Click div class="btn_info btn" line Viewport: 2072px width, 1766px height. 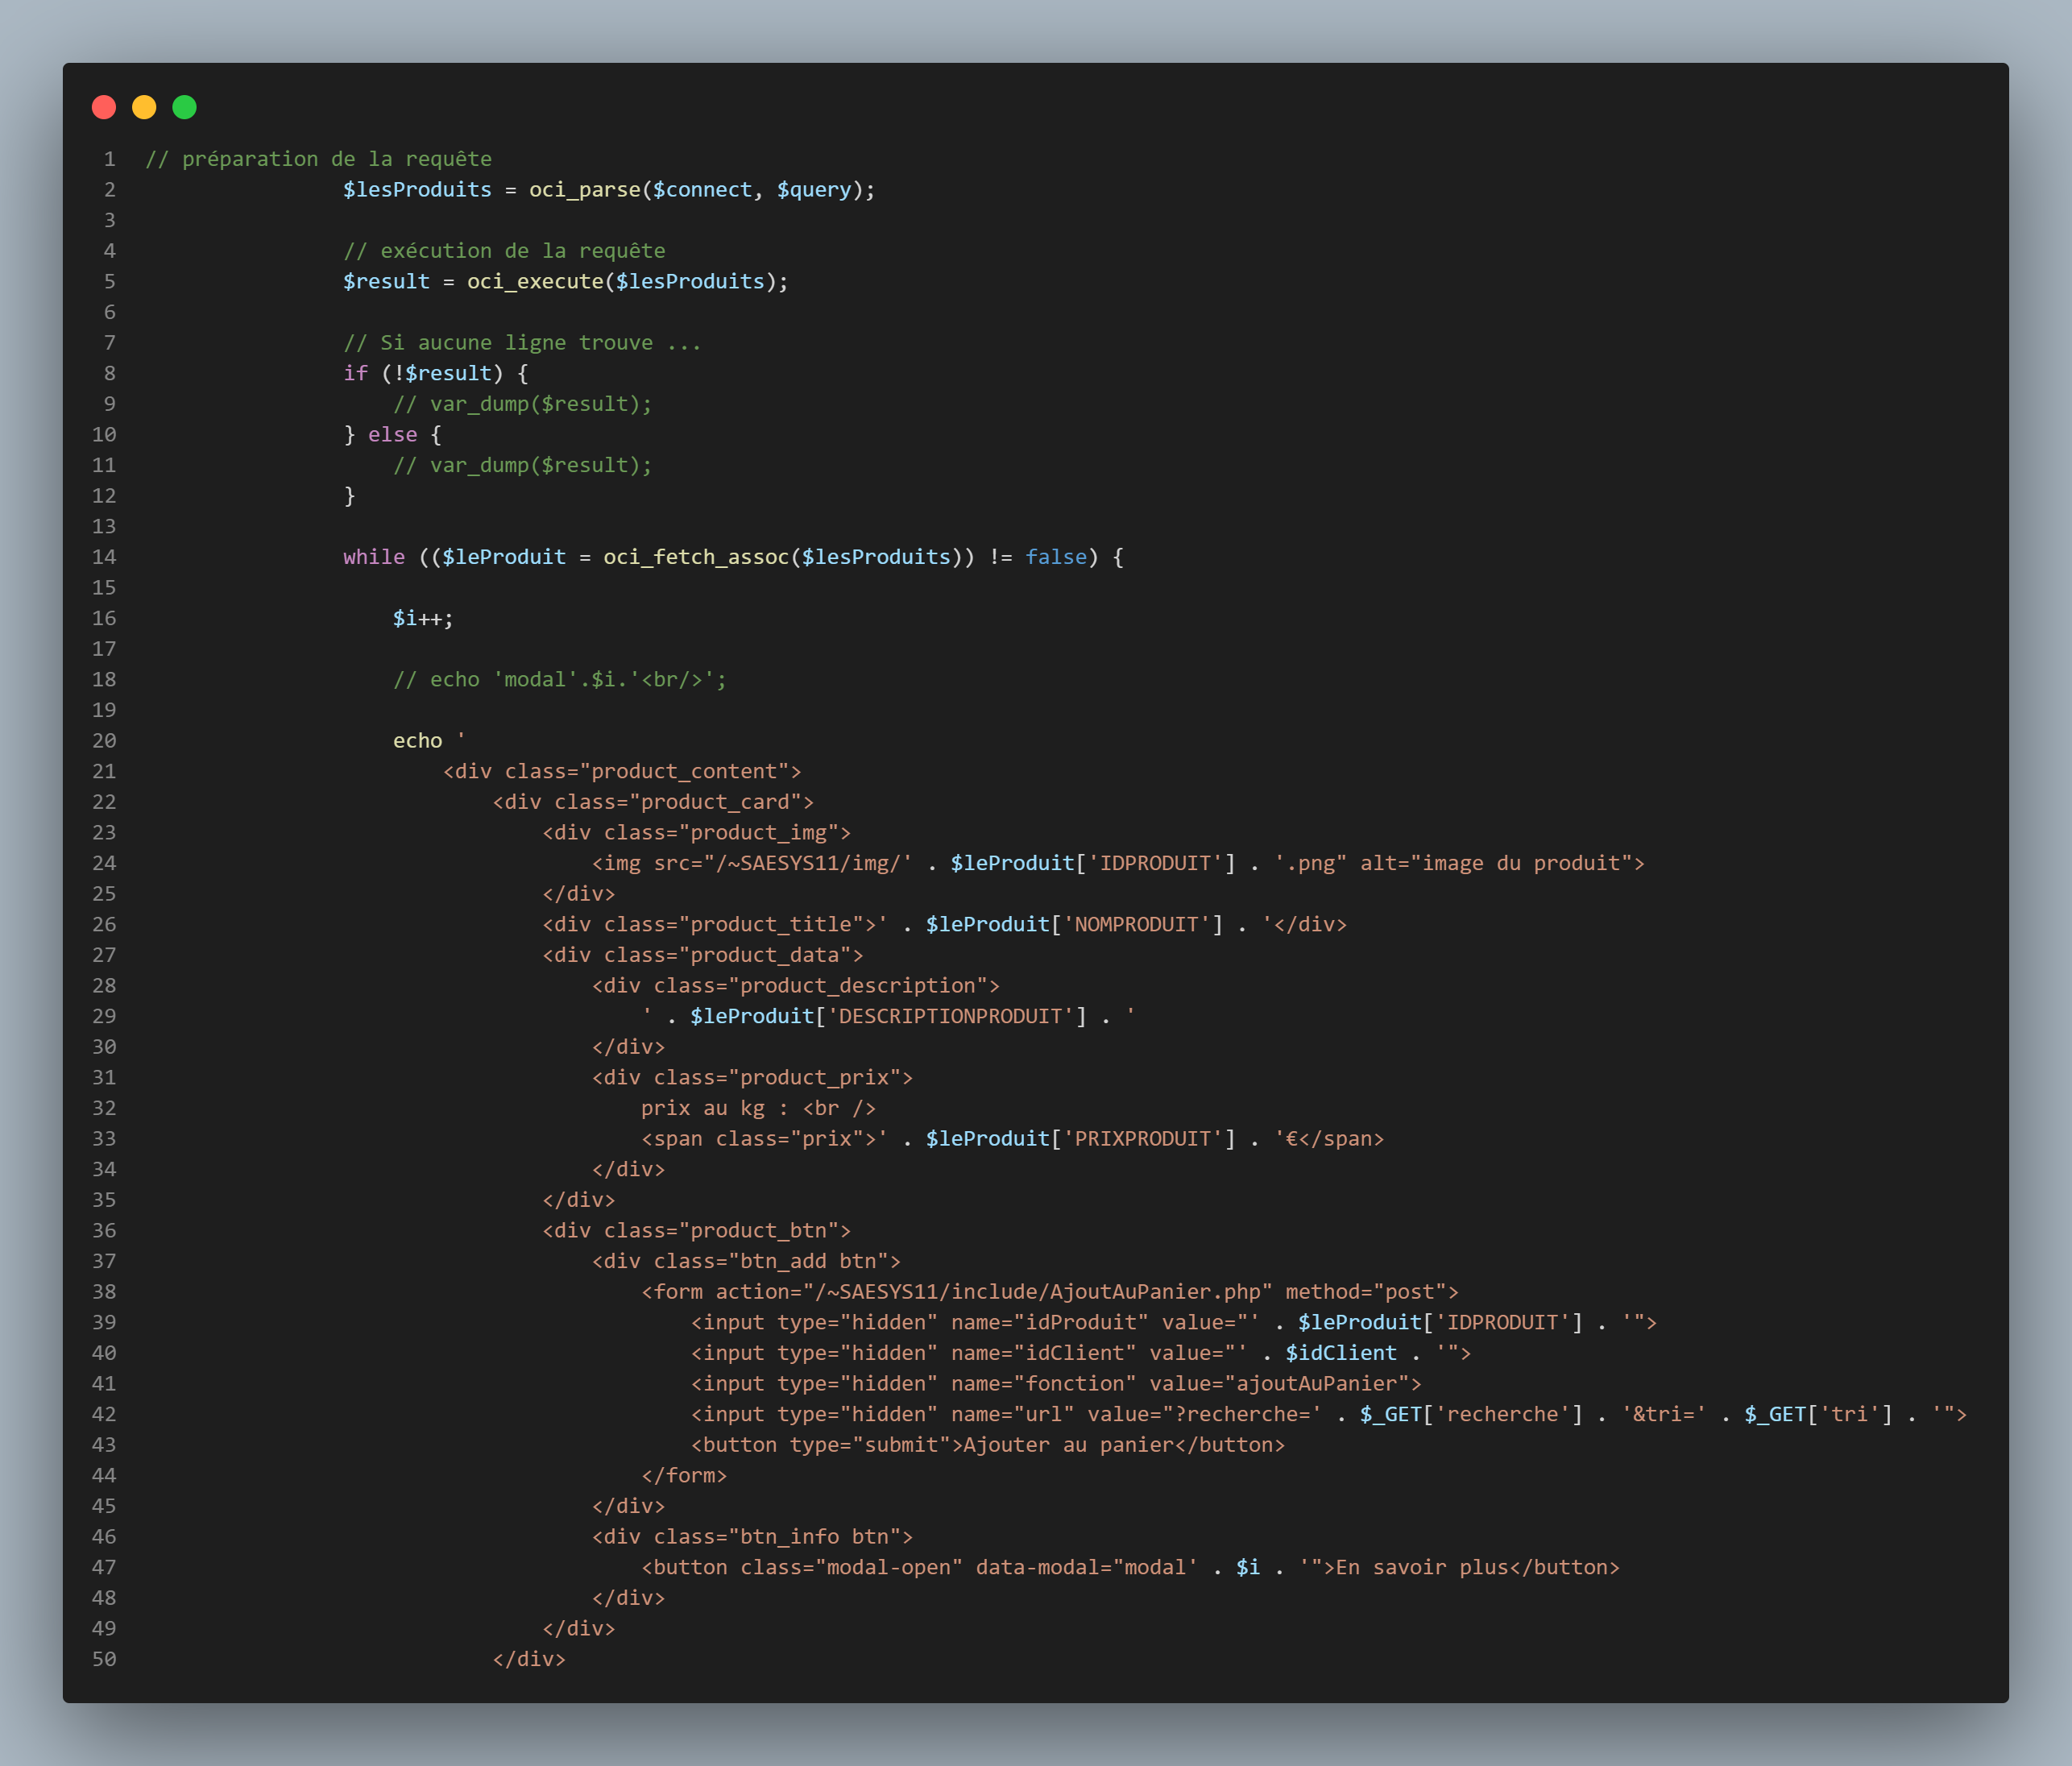point(752,1537)
